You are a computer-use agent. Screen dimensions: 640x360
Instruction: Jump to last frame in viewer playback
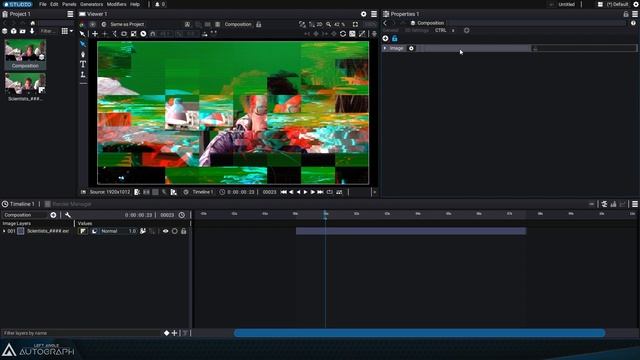coord(320,192)
